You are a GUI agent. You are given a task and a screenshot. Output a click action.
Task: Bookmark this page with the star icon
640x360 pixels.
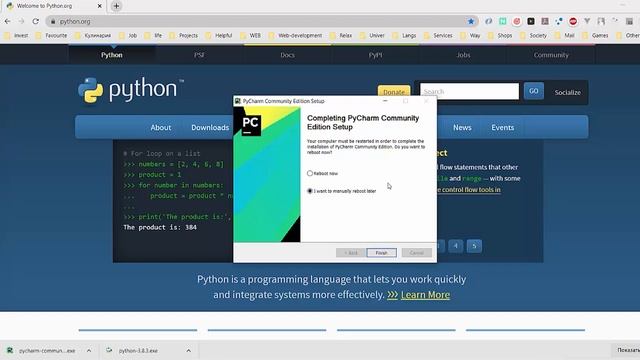point(471,21)
